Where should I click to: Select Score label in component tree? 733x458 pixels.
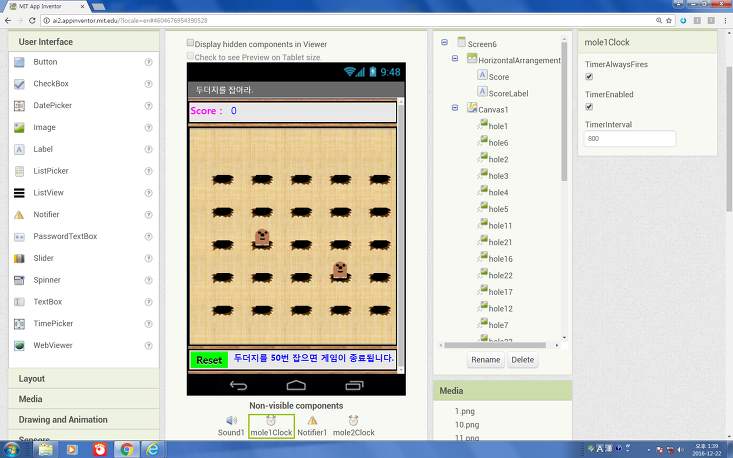499,77
